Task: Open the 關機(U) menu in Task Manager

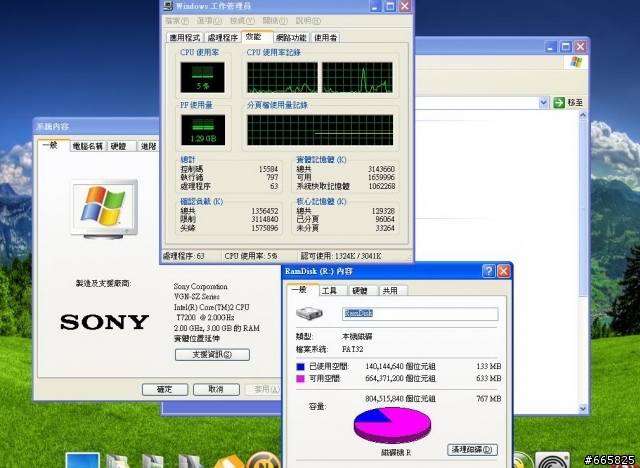Action: coord(275,20)
